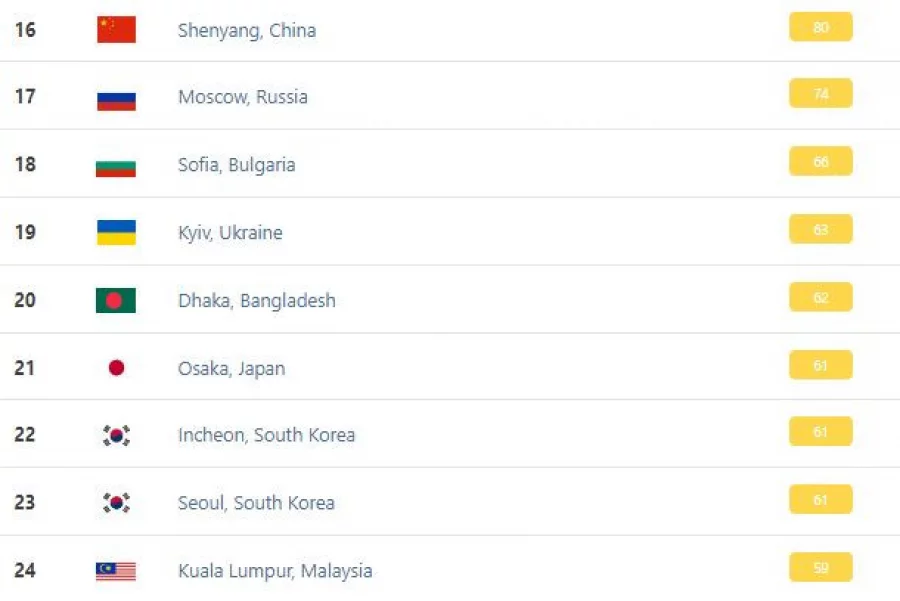The image size is (900, 601).
Task: Click the Russia flag icon
Action: 117,101
